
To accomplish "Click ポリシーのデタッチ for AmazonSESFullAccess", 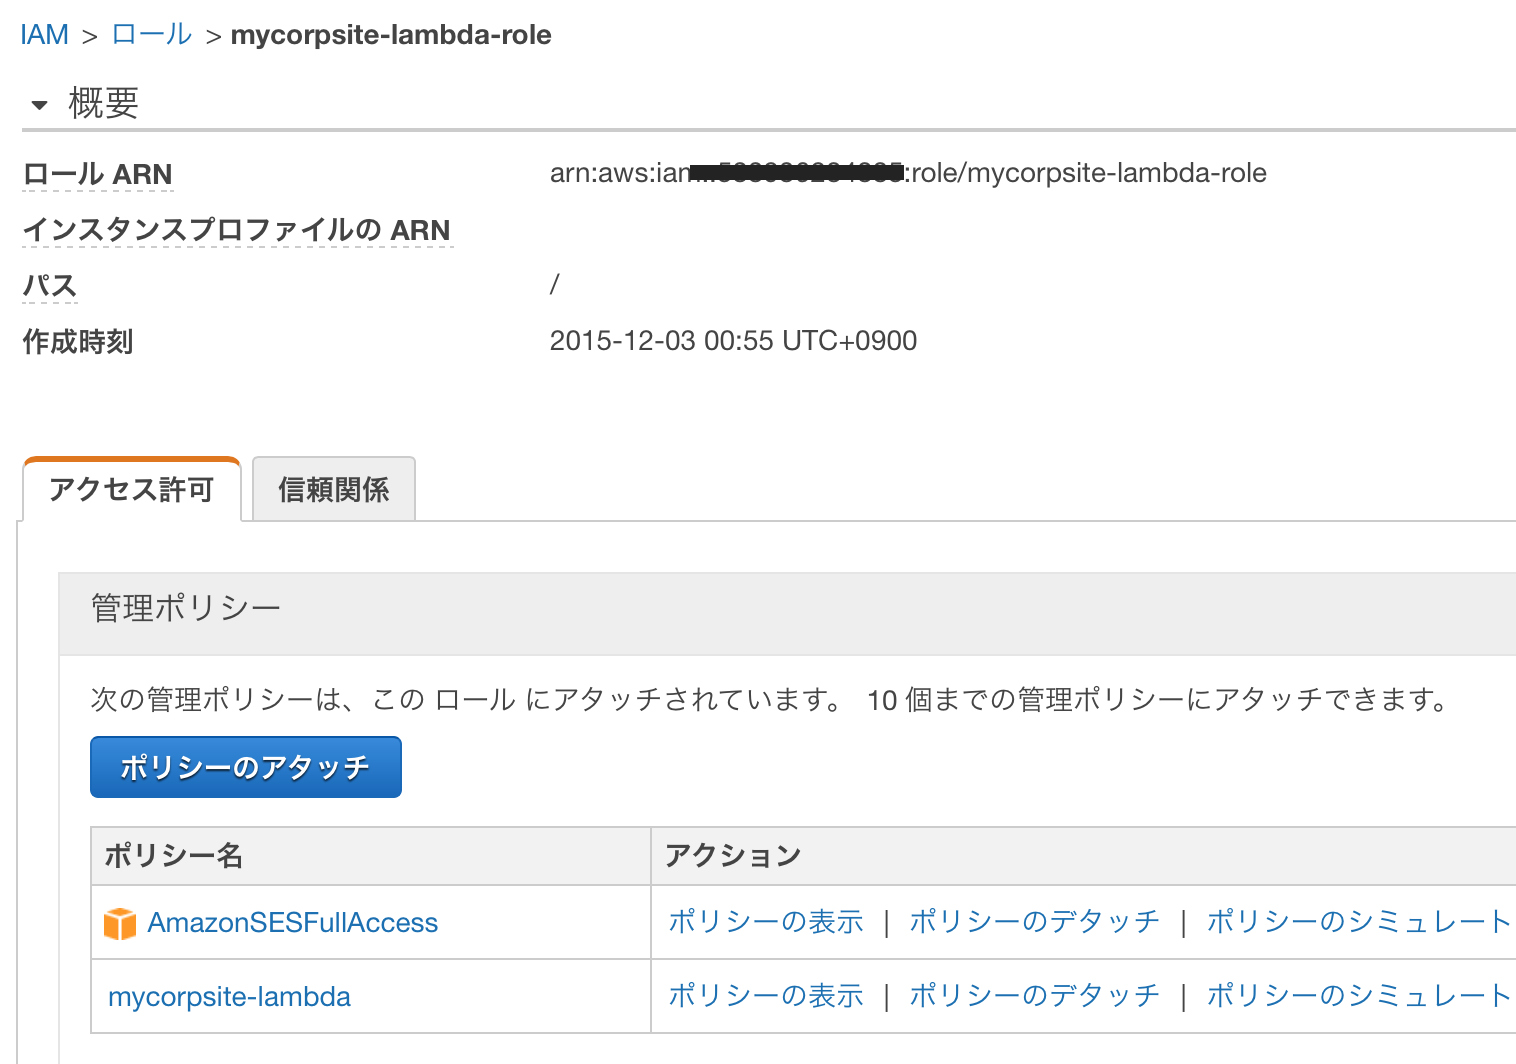I will [1034, 921].
